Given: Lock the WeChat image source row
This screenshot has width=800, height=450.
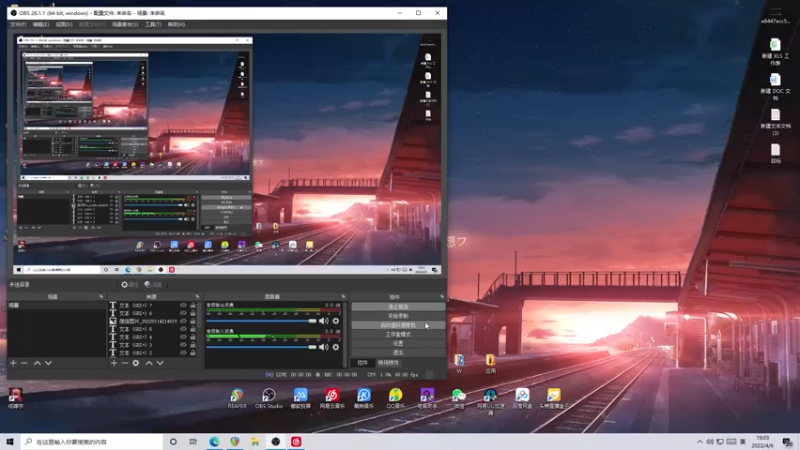Looking at the screenshot, I should click(x=193, y=321).
